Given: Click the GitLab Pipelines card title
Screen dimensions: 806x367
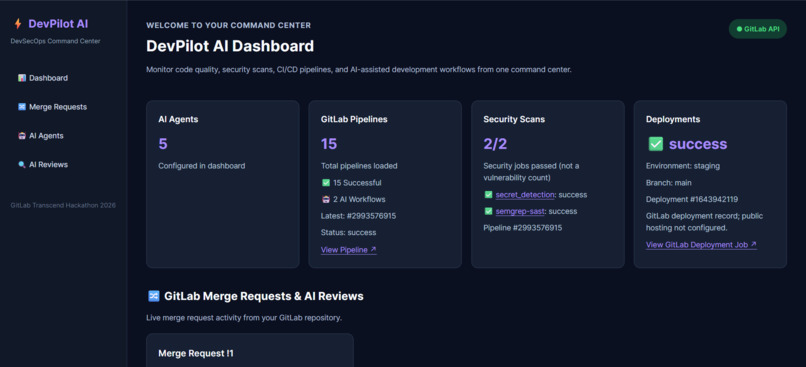Looking at the screenshot, I should coord(354,119).
